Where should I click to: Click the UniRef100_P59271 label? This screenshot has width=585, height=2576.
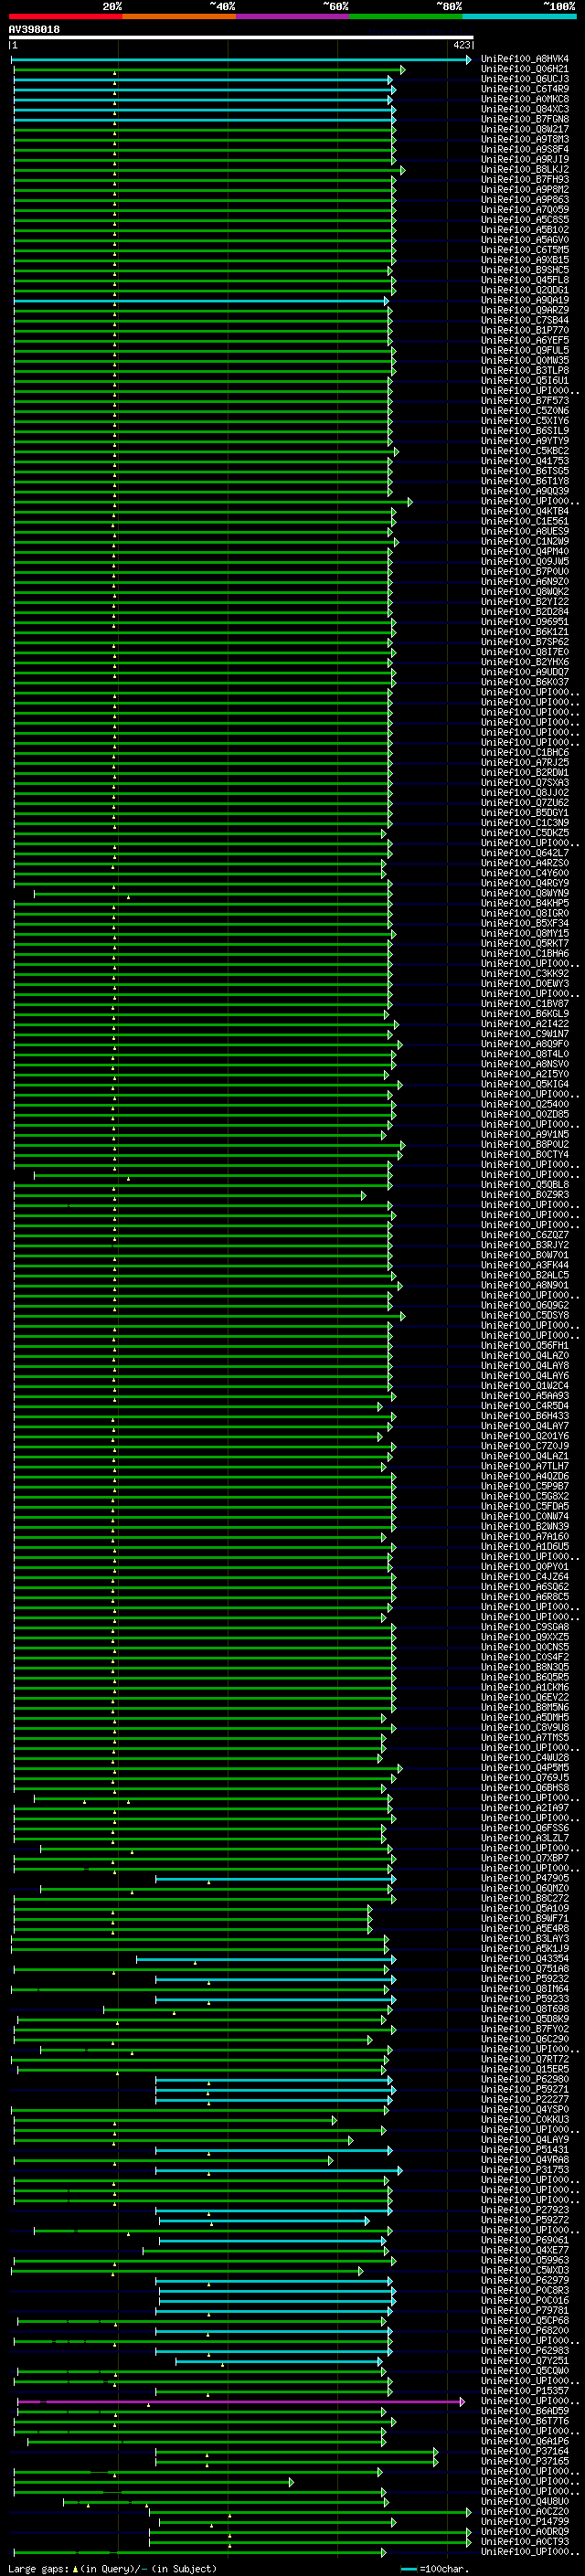(x=525, y=2089)
